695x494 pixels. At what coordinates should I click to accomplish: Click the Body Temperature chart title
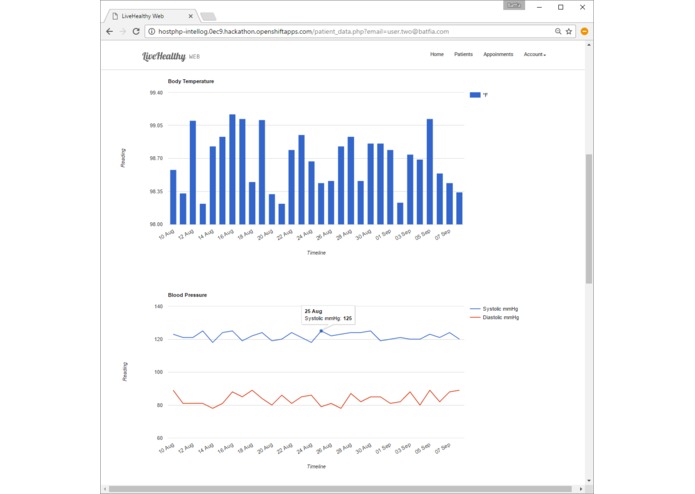tap(191, 81)
